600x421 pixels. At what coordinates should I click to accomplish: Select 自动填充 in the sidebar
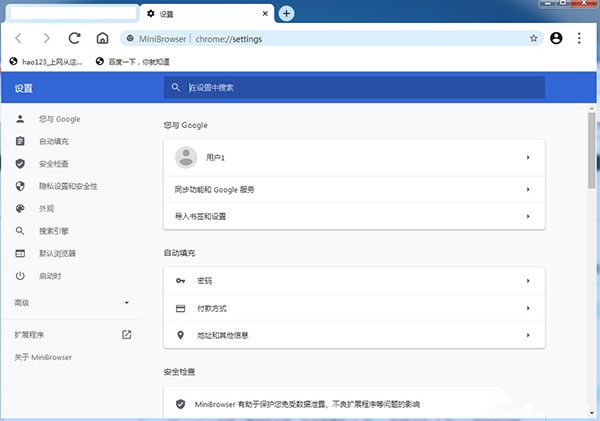pyautogui.click(x=54, y=141)
